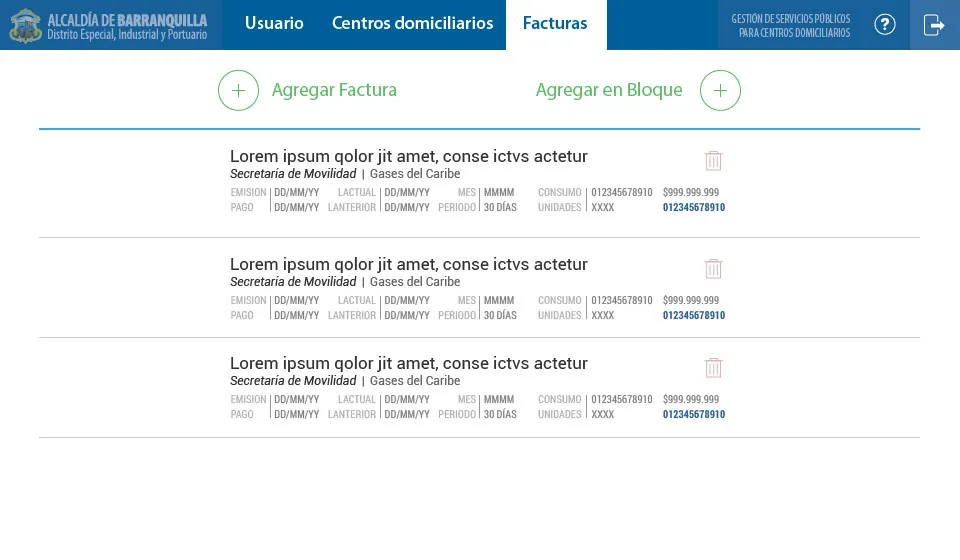The height and width of the screenshot is (560, 960).
Task: Click the header text Gestión de Servicios Públicos
Action: click(x=791, y=18)
